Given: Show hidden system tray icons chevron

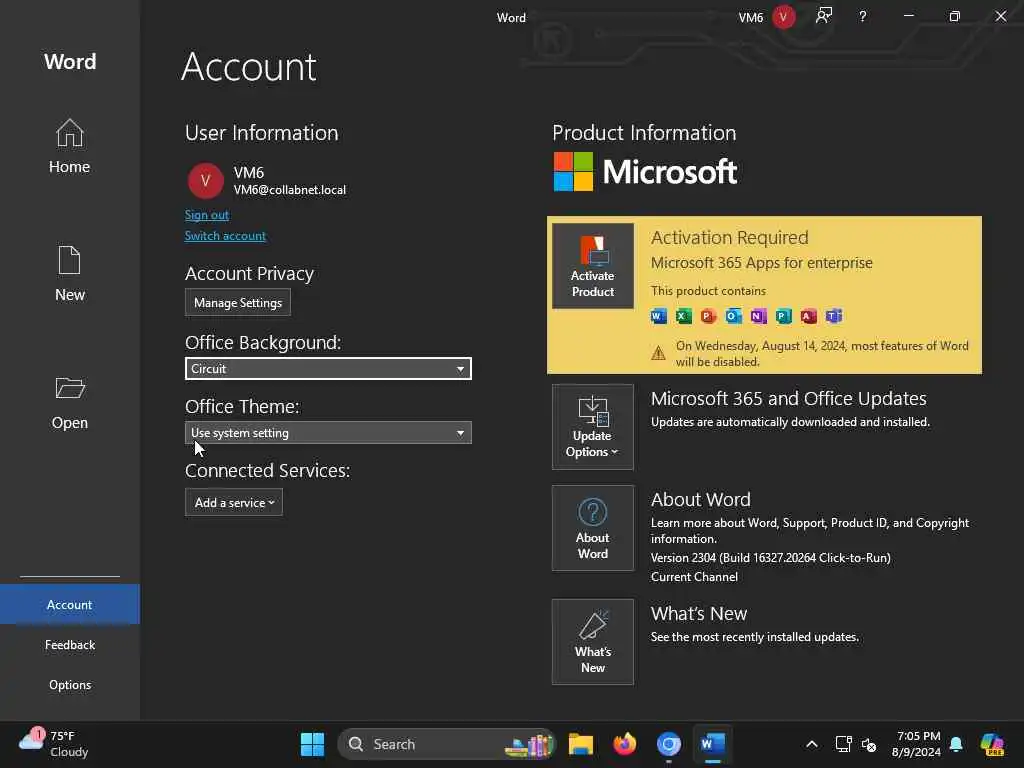Looking at the screenshot, I should pos(812,744).
